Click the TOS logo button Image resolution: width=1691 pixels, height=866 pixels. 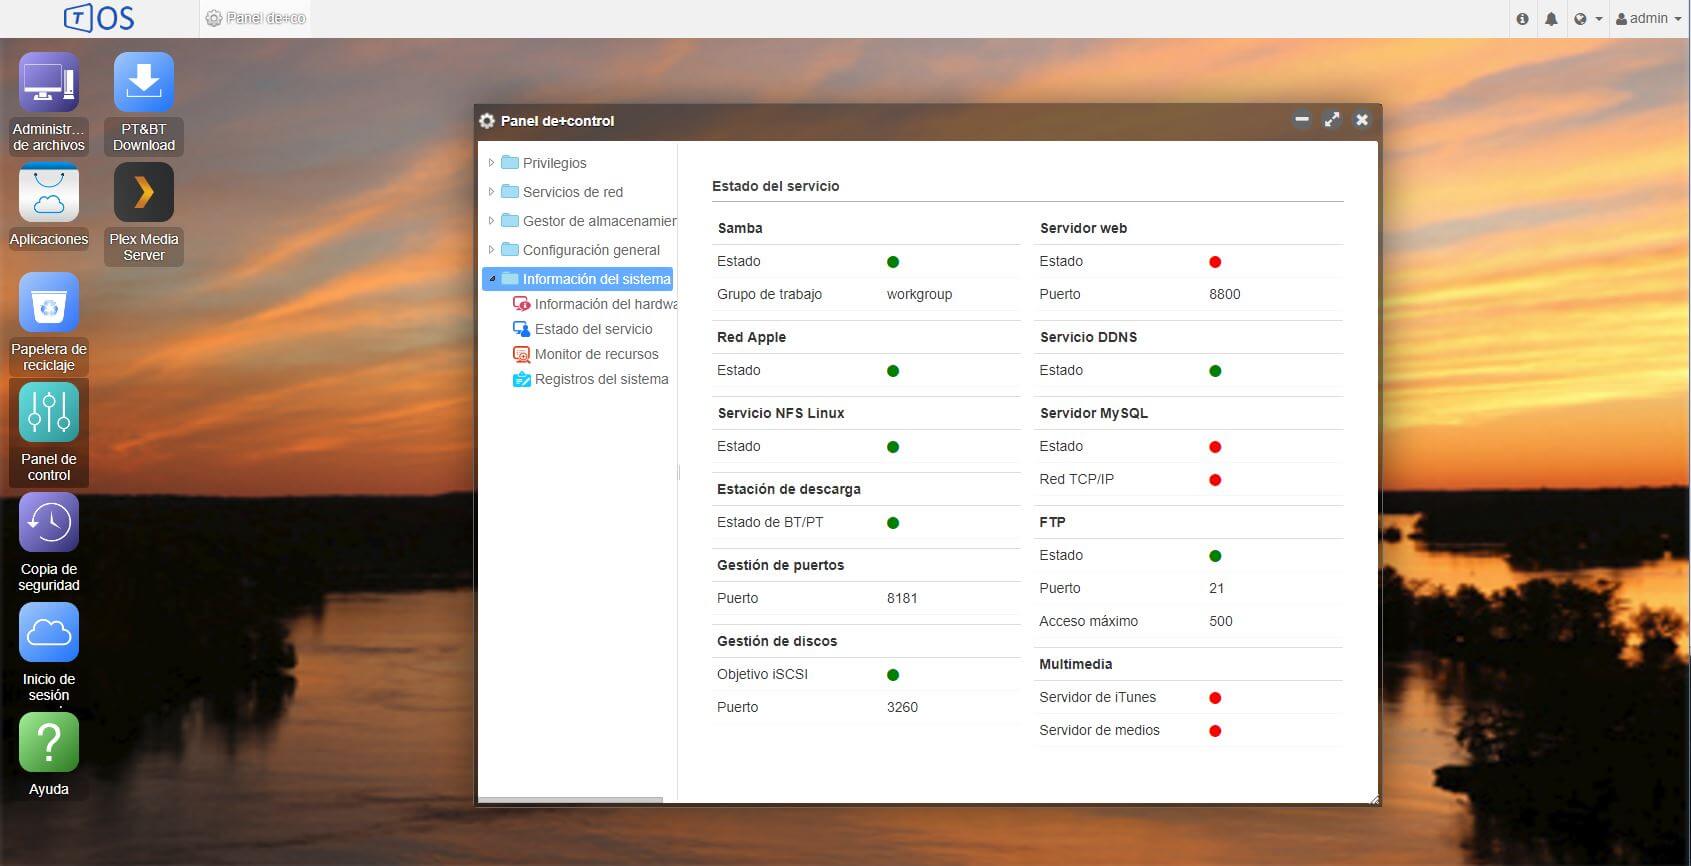(x=99, y=18)
